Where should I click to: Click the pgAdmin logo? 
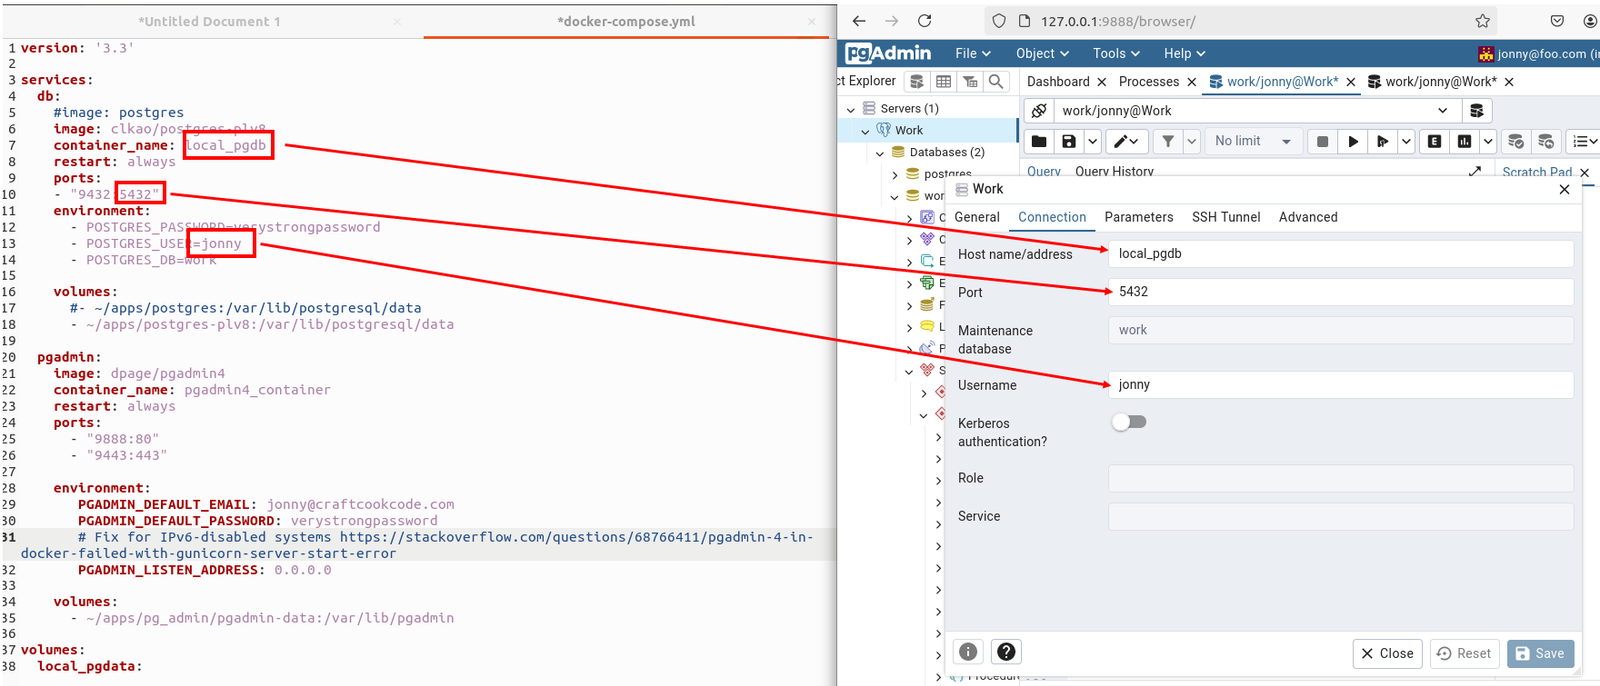pos(888,53)
